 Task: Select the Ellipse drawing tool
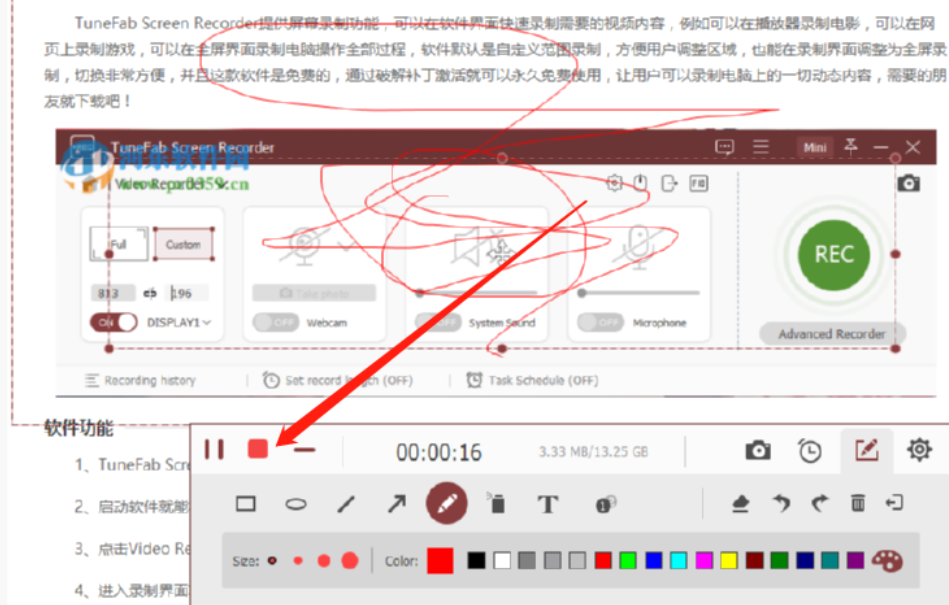tap(296, 504)
